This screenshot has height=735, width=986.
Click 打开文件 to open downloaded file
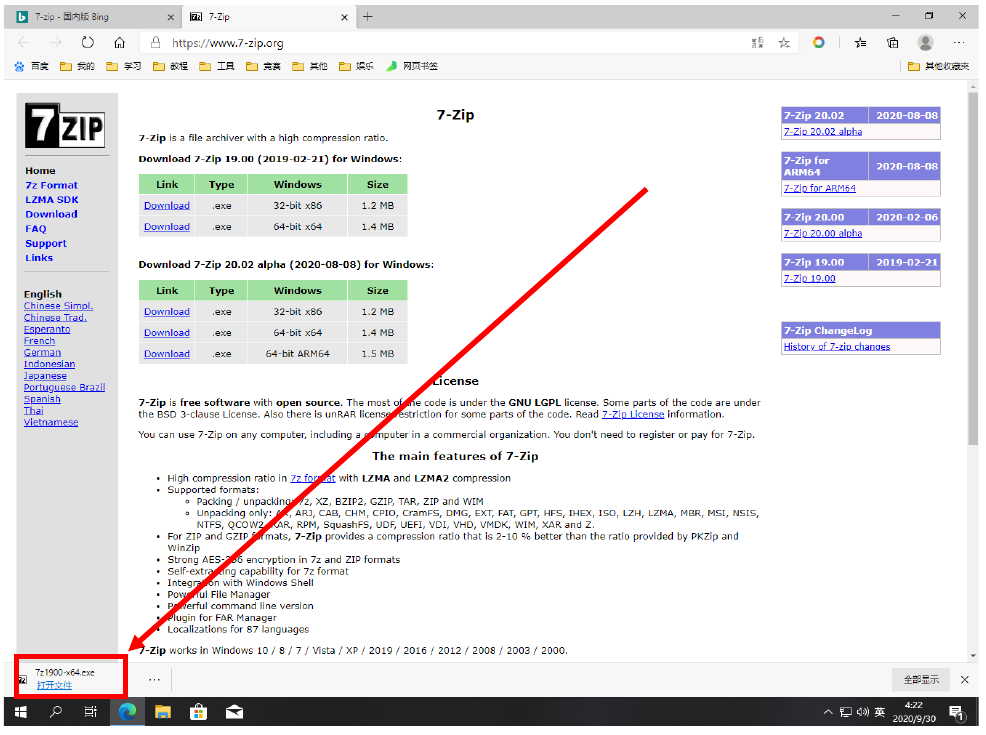click(x=54, y=686)
